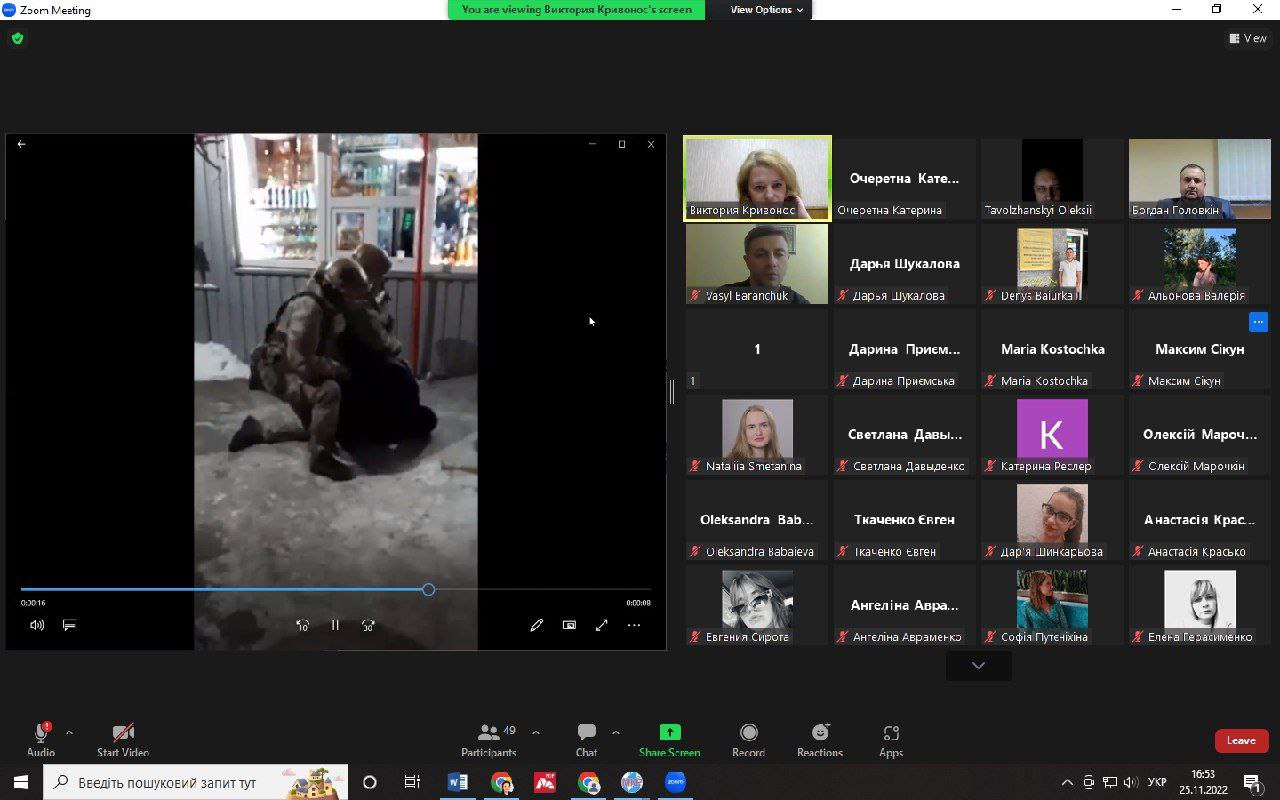1280x800 pixels.
Task: Switch video player to mini view mode
Action: click(569, 625)
